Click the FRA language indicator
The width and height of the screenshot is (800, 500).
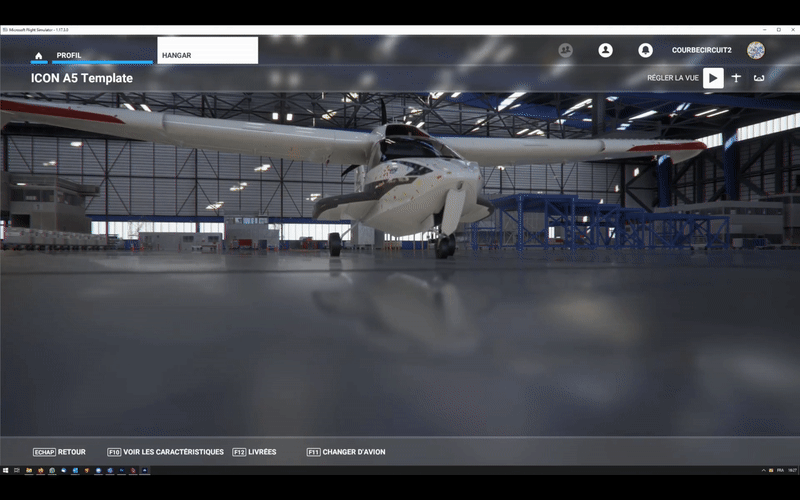click(x=780, y=470)
